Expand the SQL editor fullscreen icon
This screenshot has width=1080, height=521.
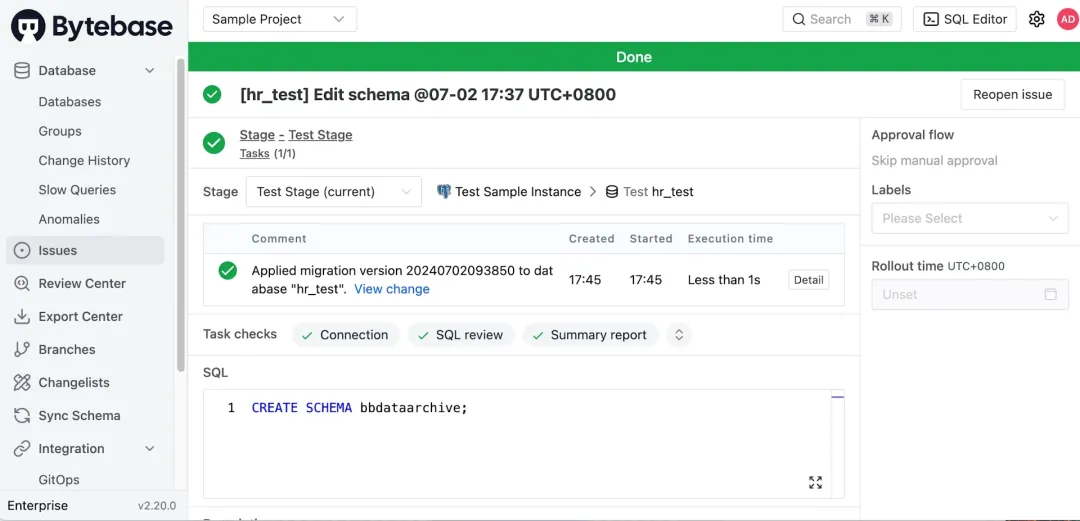point(815,482)
